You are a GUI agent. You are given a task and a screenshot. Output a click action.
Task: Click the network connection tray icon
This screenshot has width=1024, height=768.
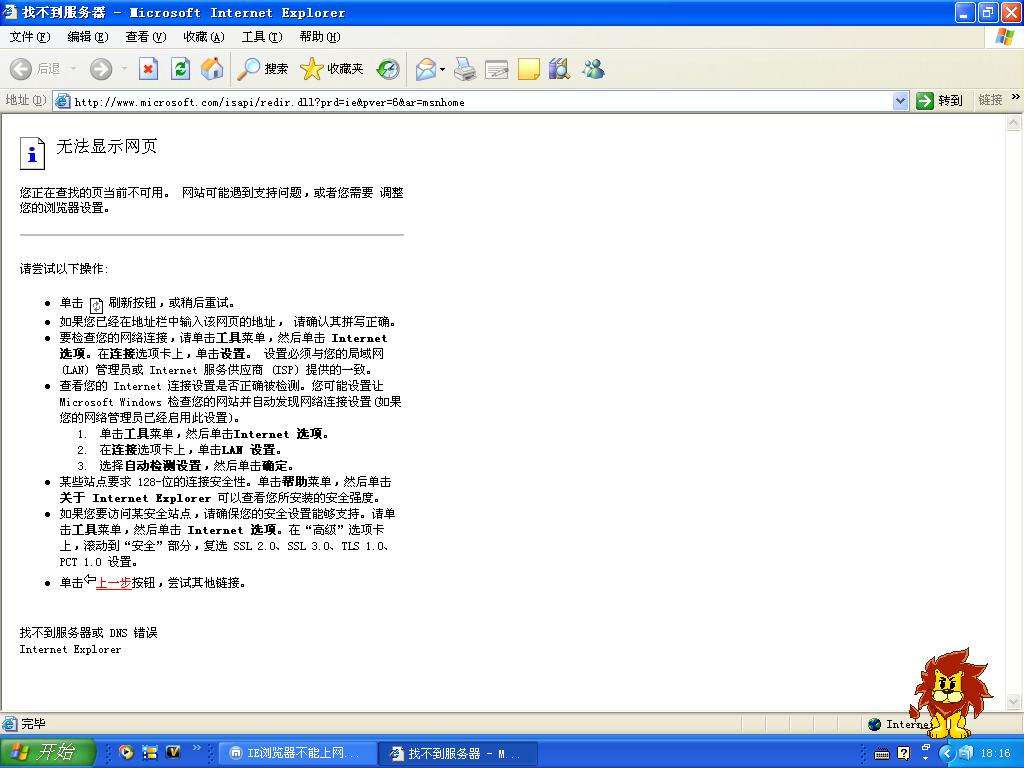click(x=967, y=754)
